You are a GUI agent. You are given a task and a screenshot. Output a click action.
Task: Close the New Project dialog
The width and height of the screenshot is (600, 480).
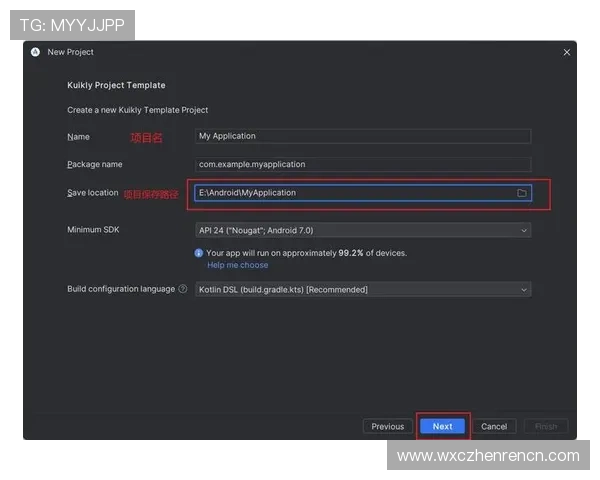567,52
